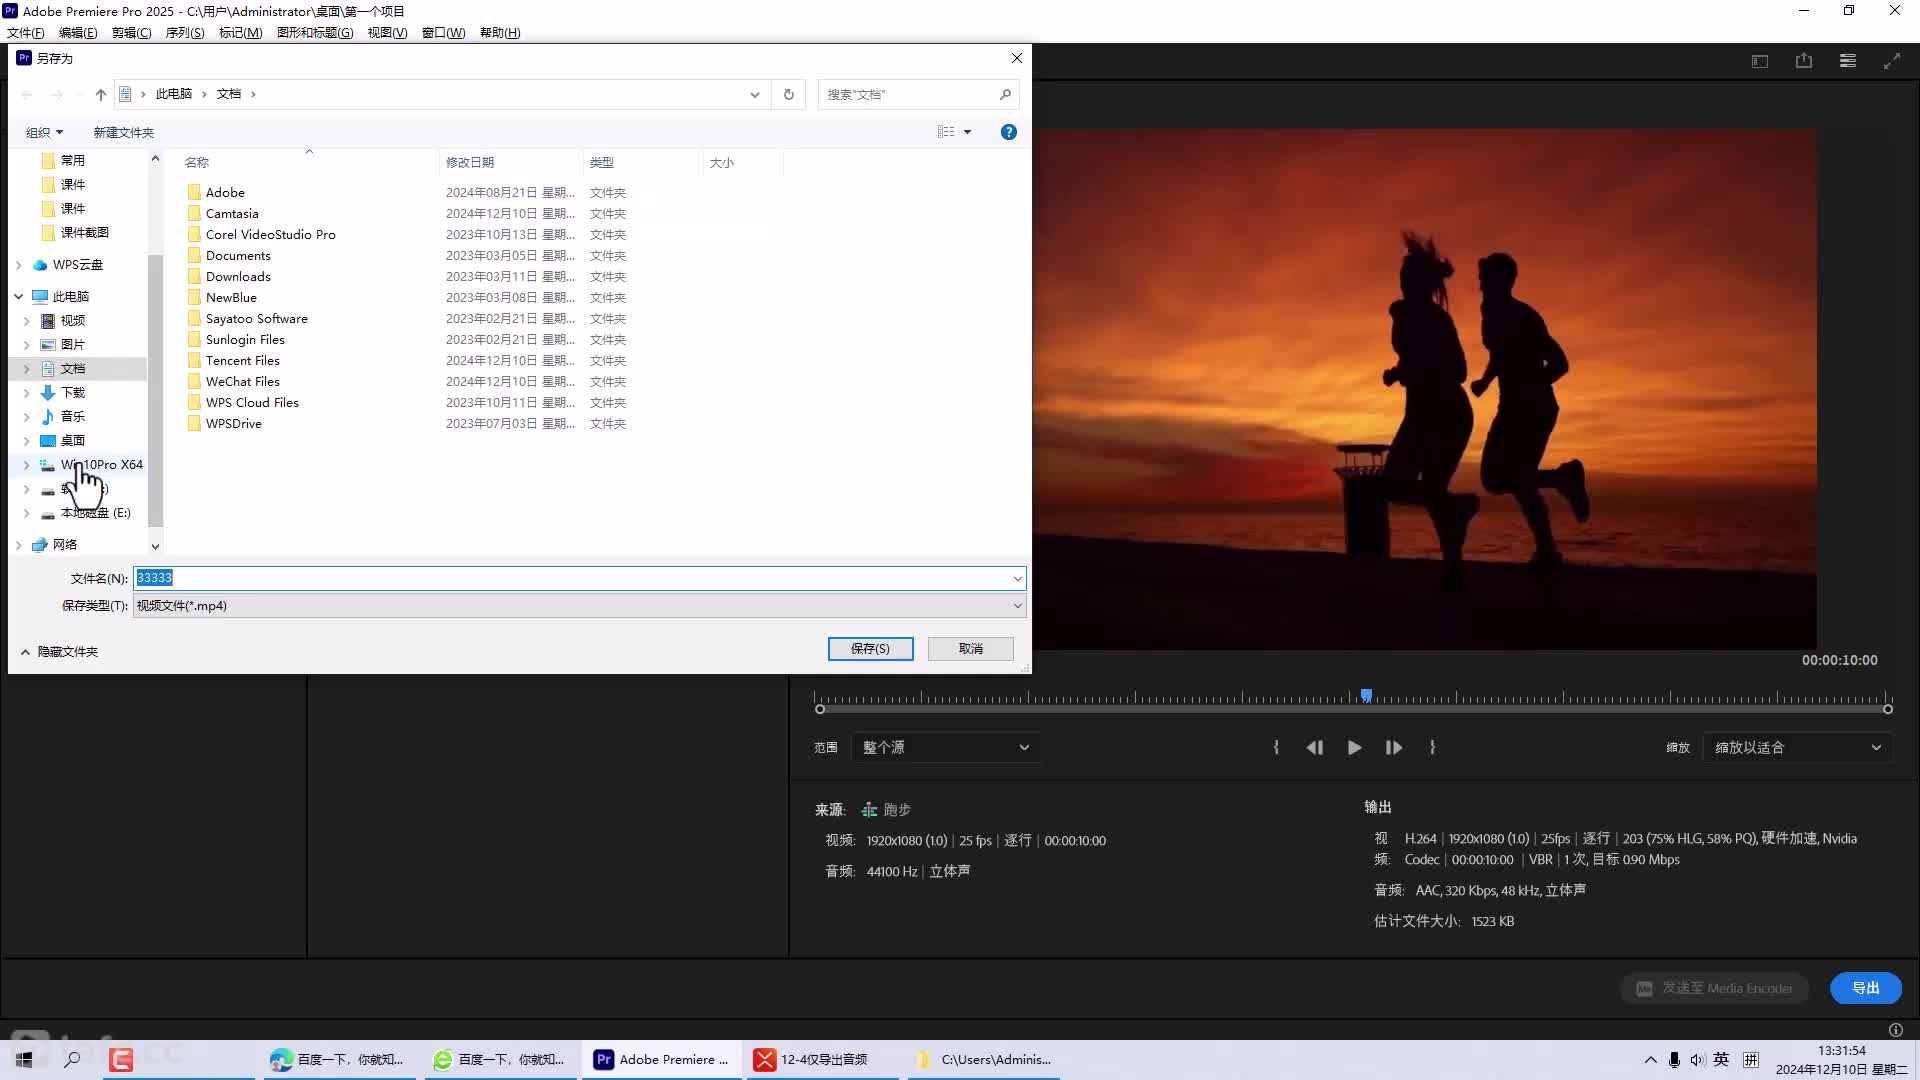Set out point with right brace icon
This screenshot has width=1920, height=1080.
click(1432, 747)
